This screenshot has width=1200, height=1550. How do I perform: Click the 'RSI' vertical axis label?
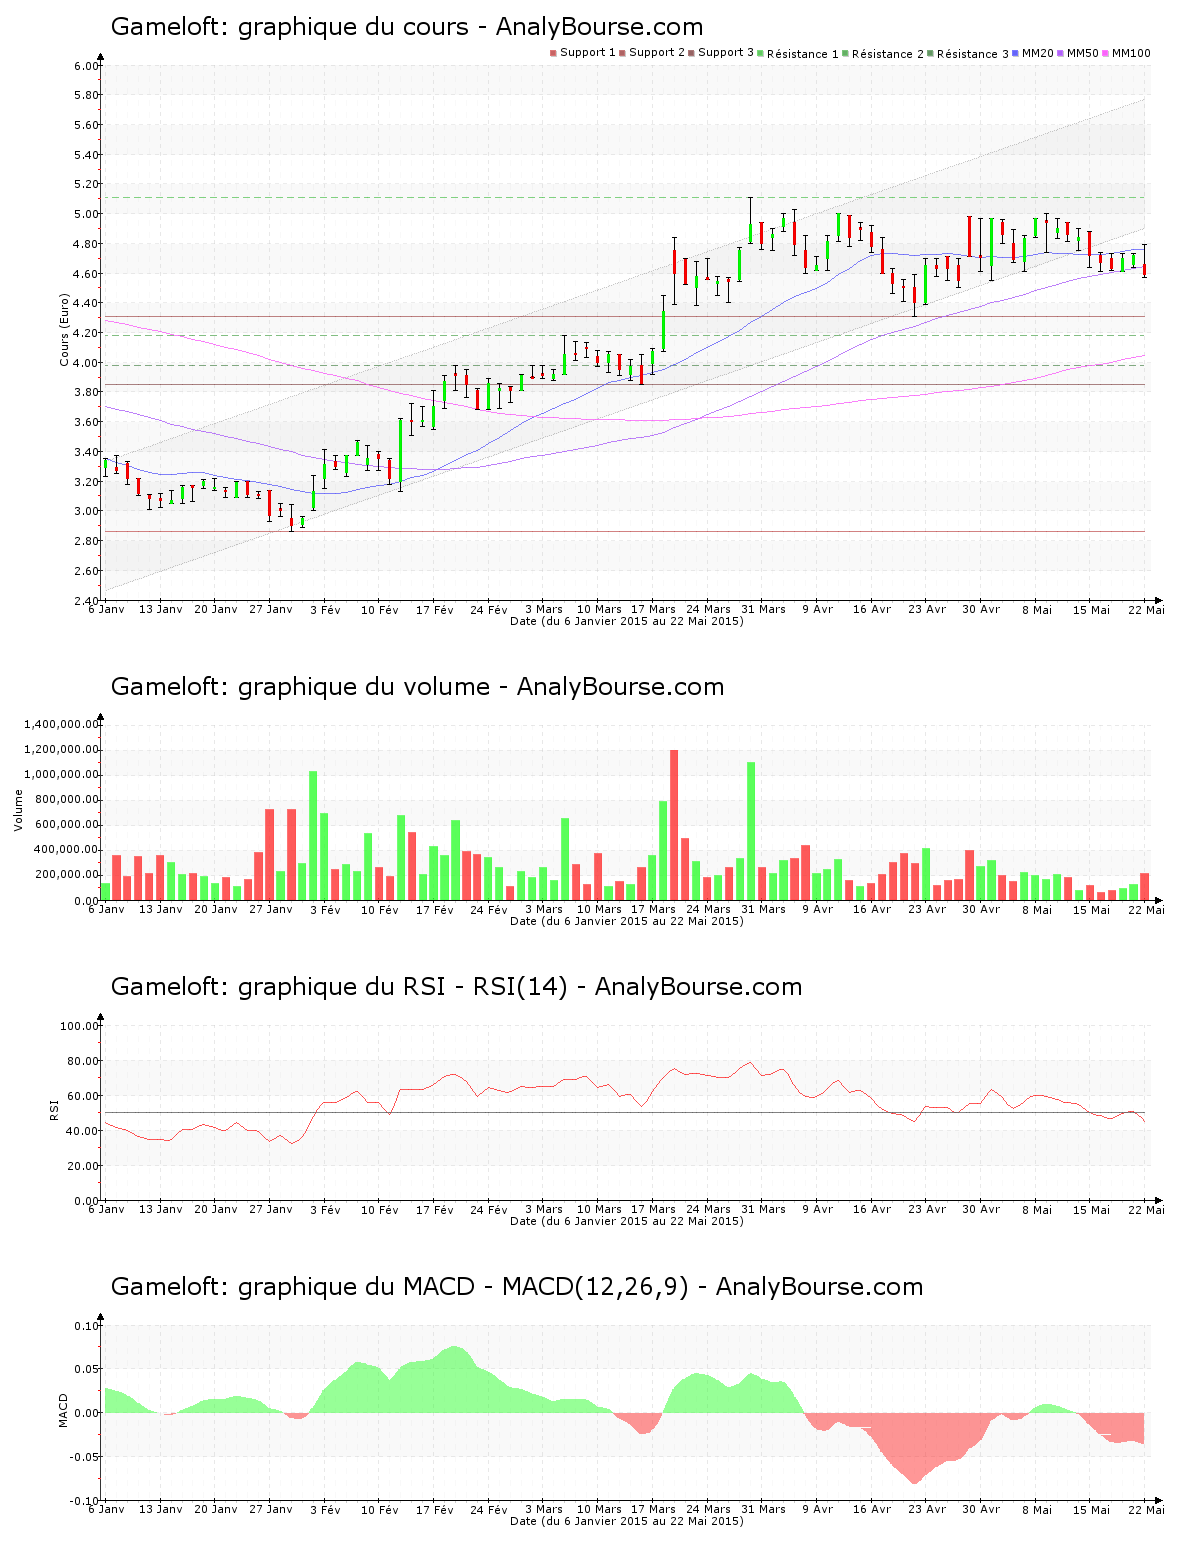tap(53, 1109)
